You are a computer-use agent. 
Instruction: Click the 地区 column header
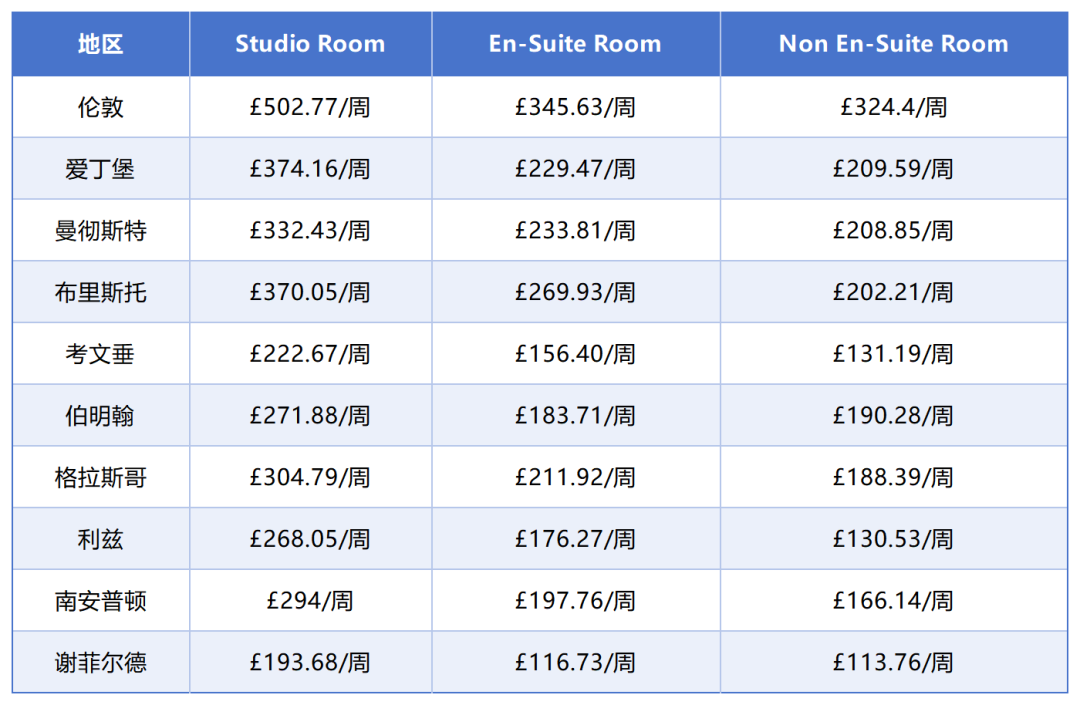[101, 44]
